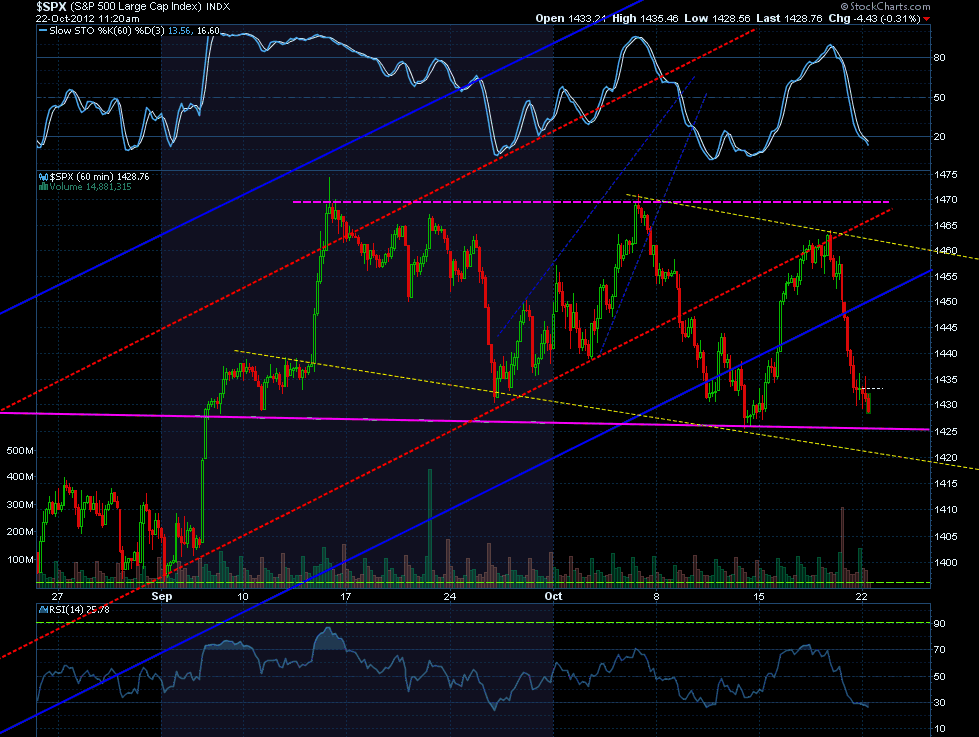
Task: Click the line legend marker before Slow STO
Action: point(43,30)
